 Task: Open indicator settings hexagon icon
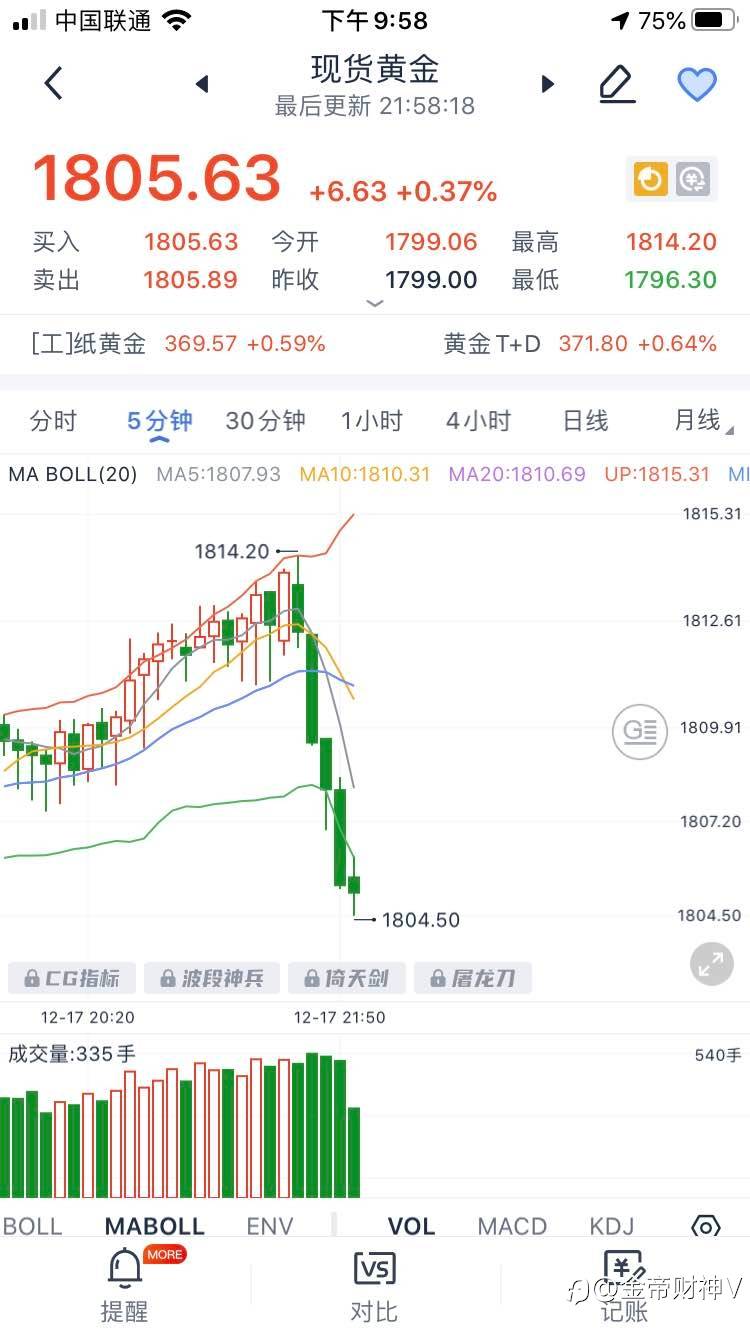[706, 1228]
